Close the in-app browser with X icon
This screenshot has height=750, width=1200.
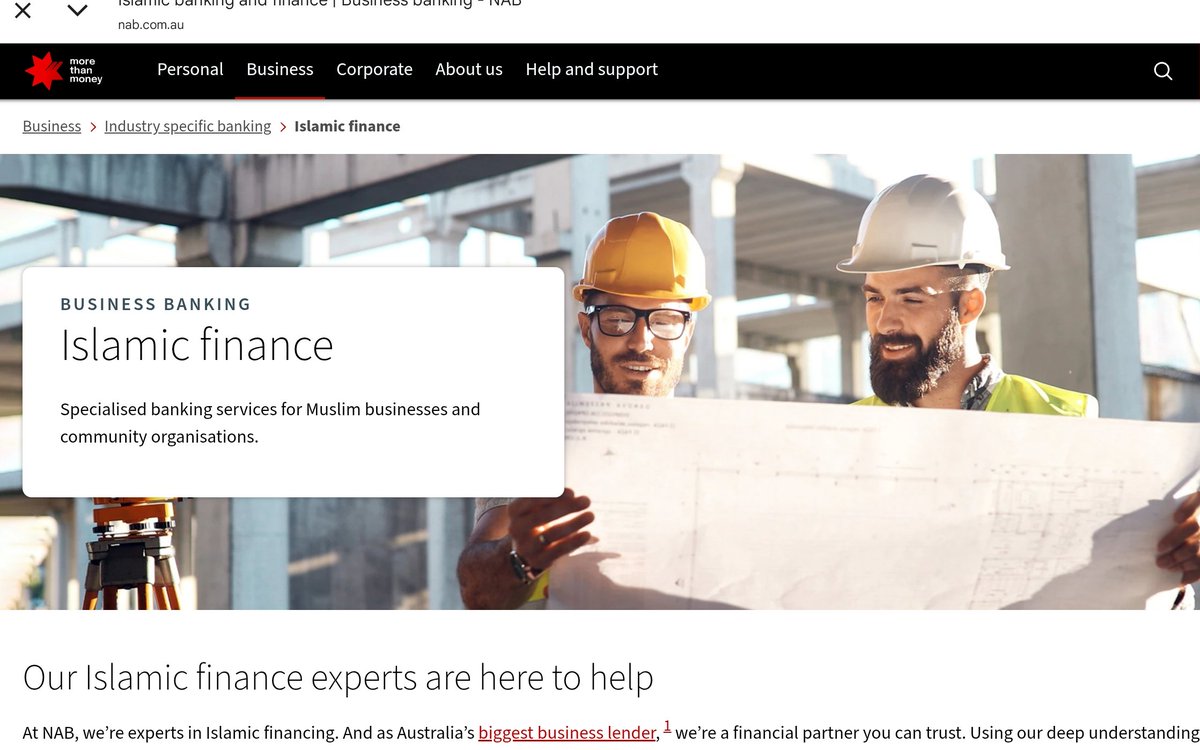(x=22, y=11)
